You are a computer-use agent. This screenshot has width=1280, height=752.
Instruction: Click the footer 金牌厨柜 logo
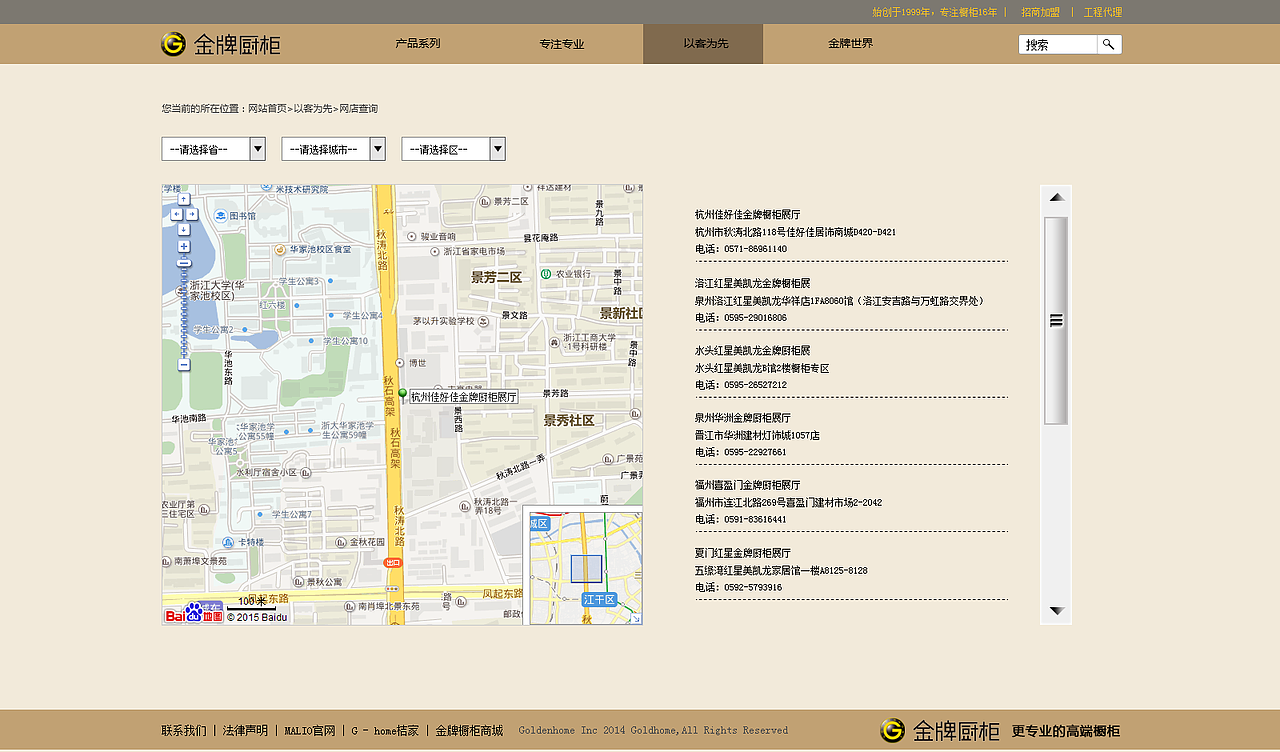[940, 731]
